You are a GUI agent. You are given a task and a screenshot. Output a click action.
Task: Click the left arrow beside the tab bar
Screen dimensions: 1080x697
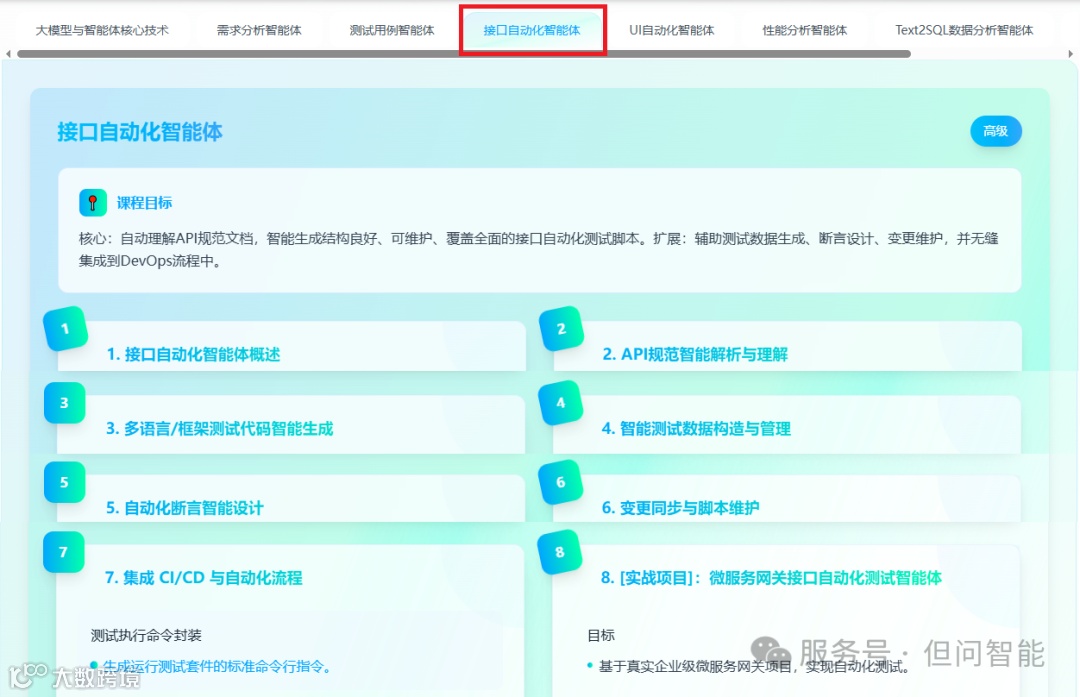coord(8,52)
